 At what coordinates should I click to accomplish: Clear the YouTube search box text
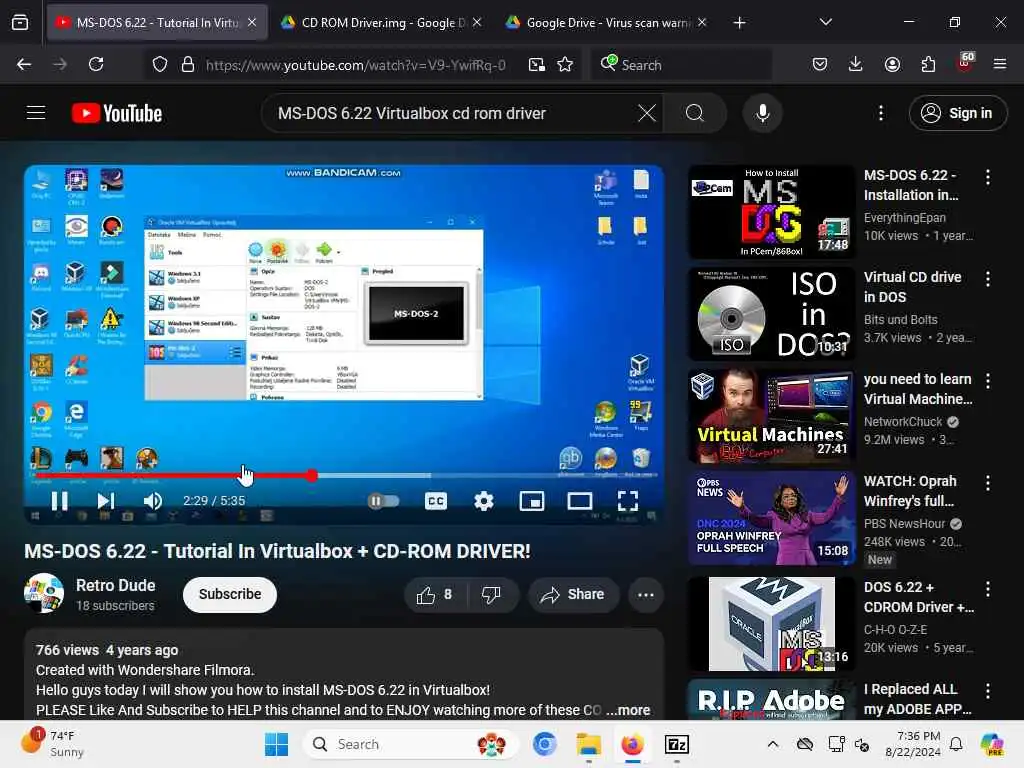pyautogui.click(x=647, y=113)
